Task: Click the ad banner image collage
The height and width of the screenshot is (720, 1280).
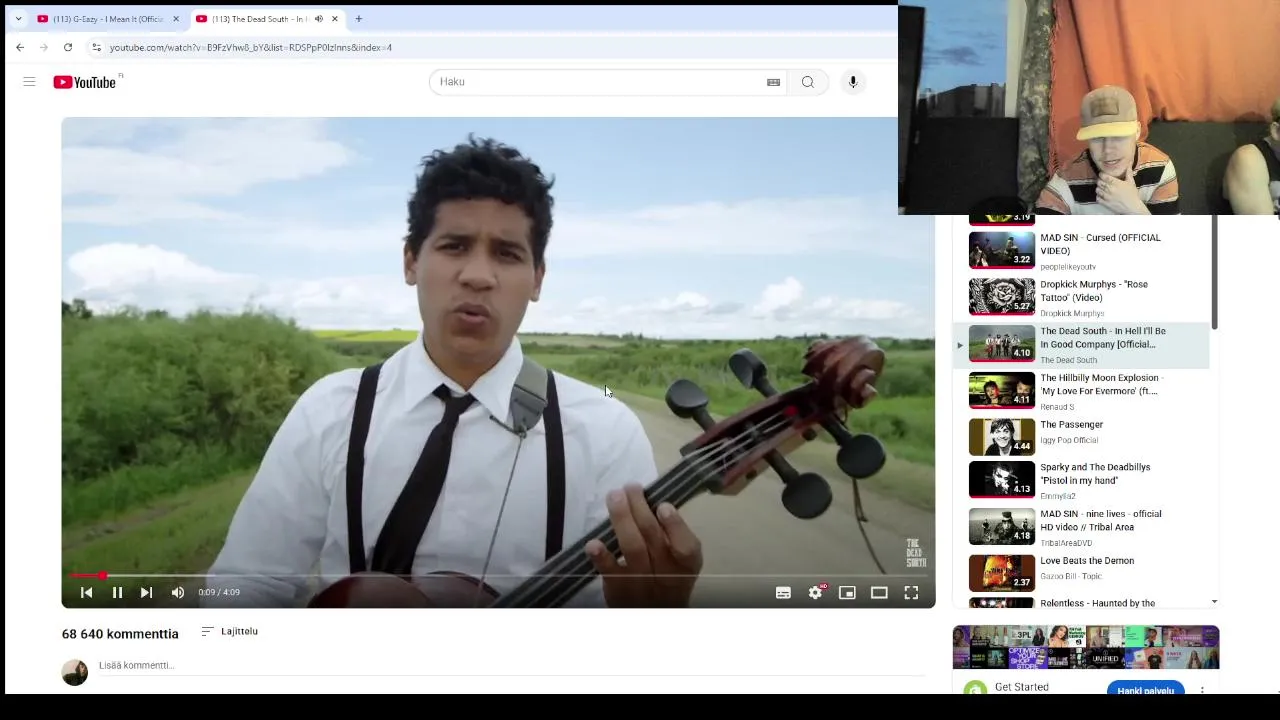Action: tap(1086, 648)
